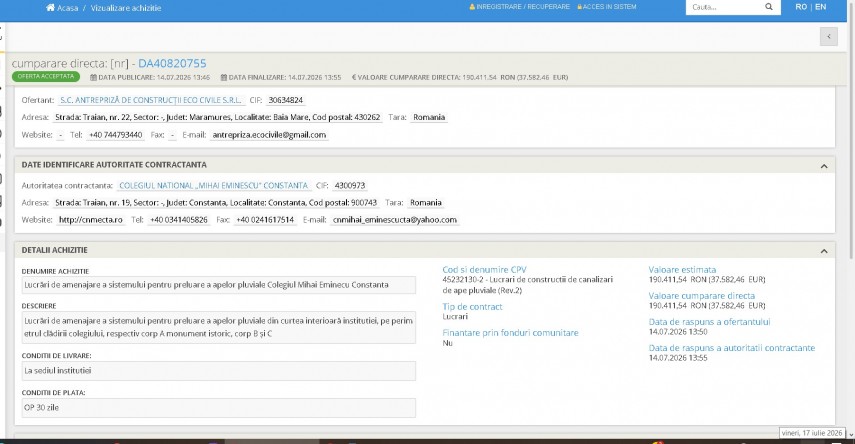The width and height of the screenshot is (855, 444).
Task: Click offerer email antrepriza.ecocivile@gmail.com
Action: (269, 135)
